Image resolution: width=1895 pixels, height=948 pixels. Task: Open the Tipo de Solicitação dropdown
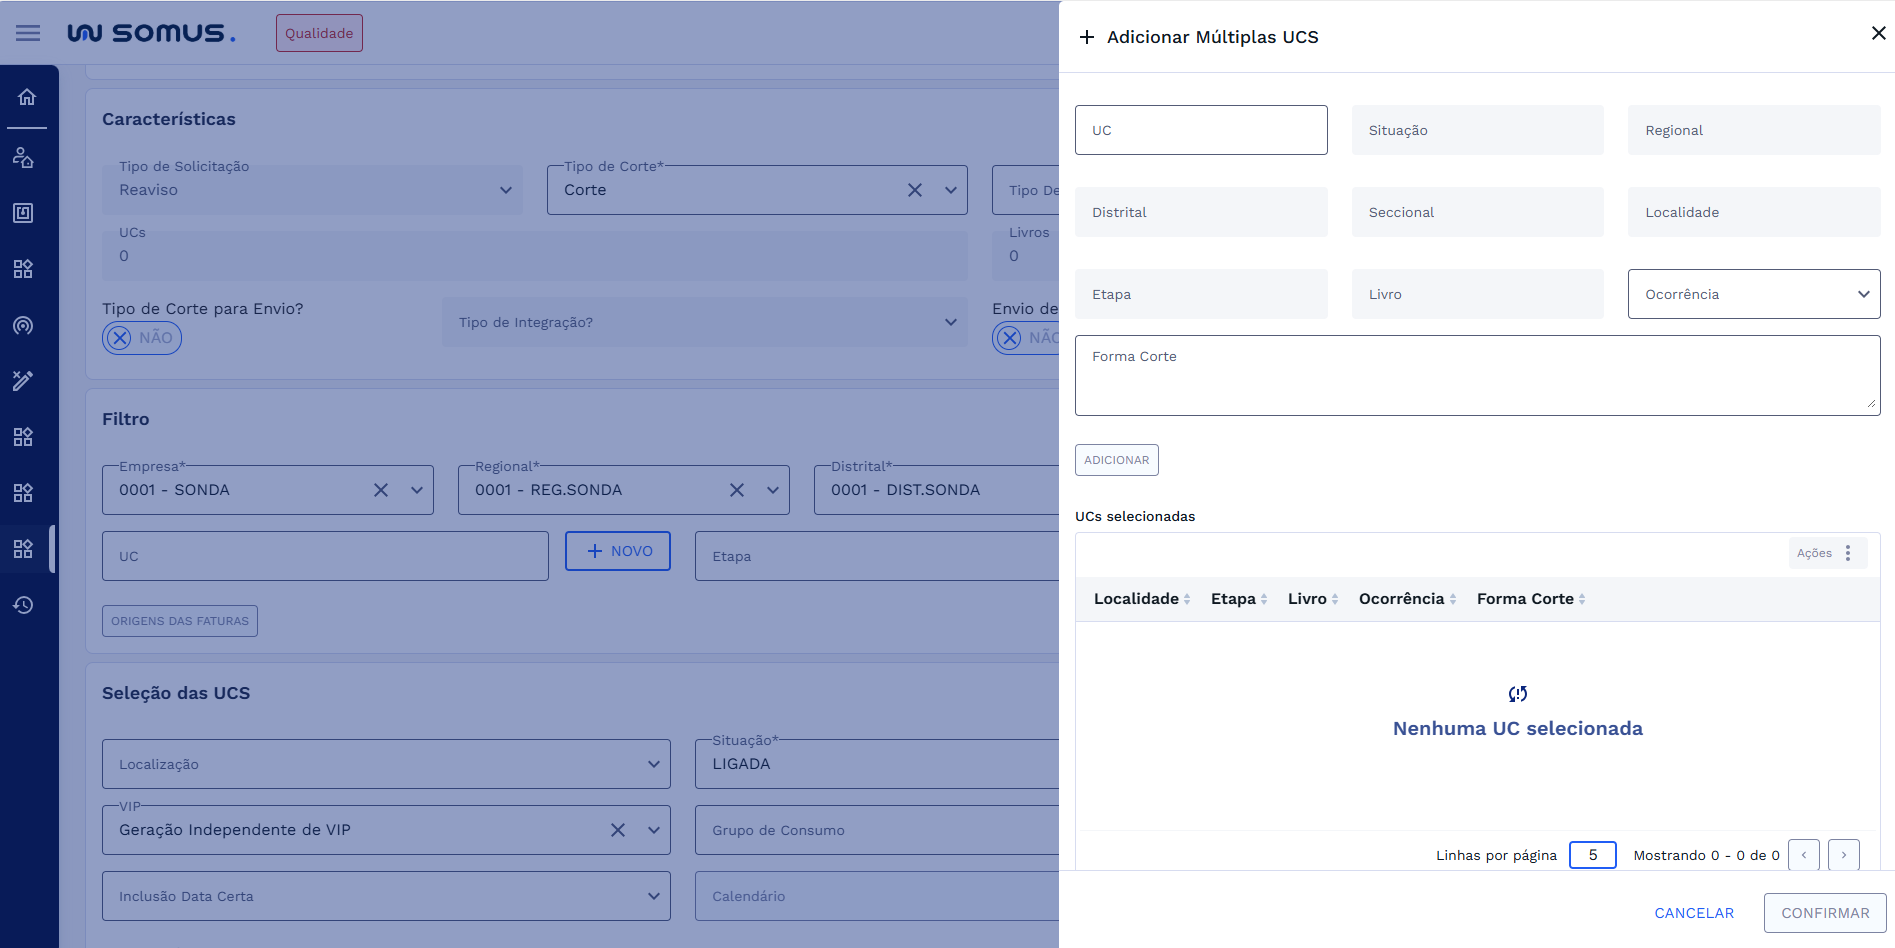point(311,190)
